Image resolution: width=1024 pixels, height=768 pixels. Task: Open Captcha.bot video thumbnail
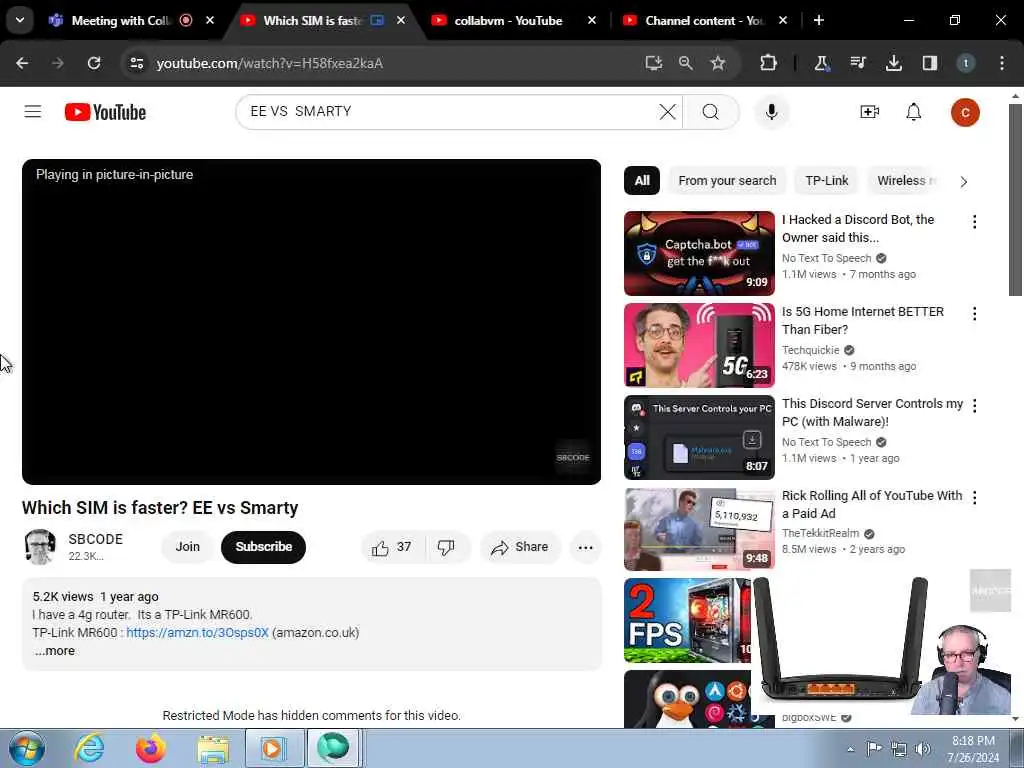[x=699, y=253]
